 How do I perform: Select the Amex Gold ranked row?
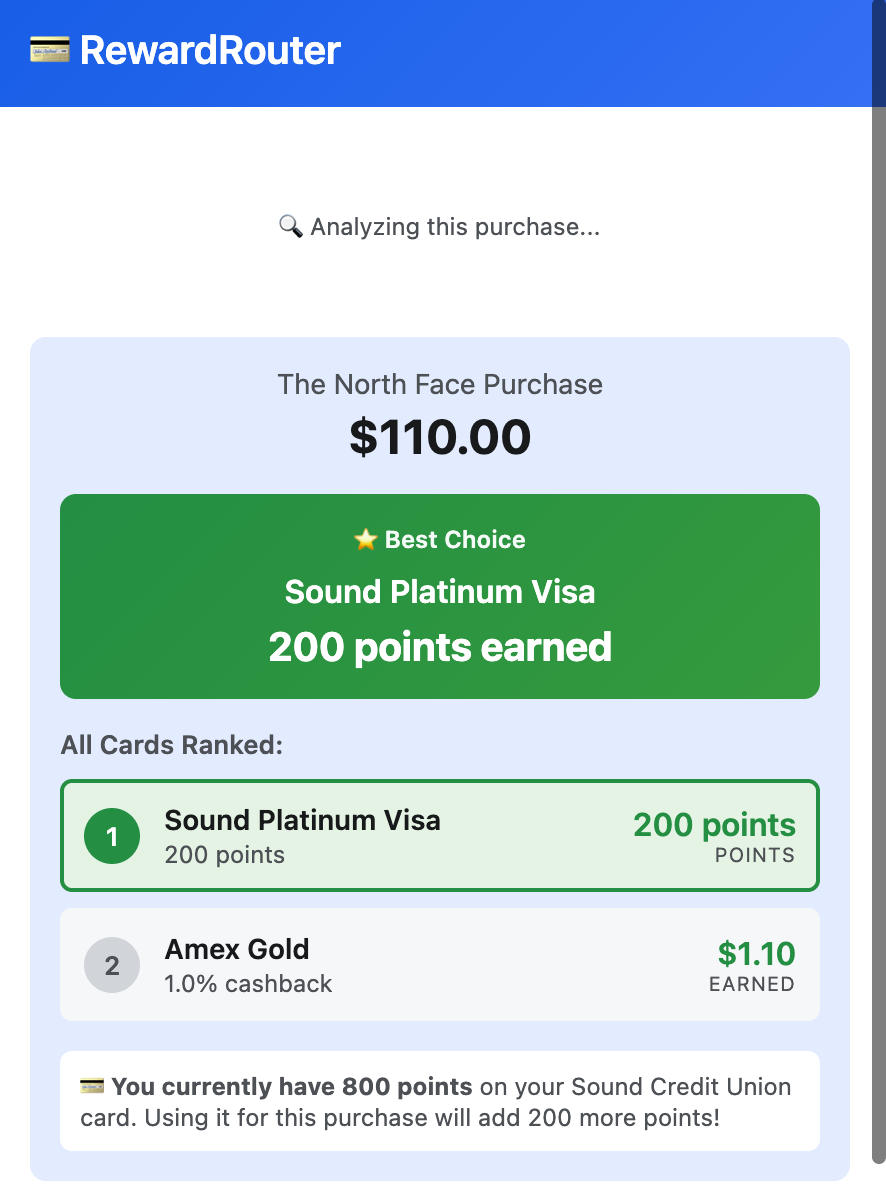[440, 965]
